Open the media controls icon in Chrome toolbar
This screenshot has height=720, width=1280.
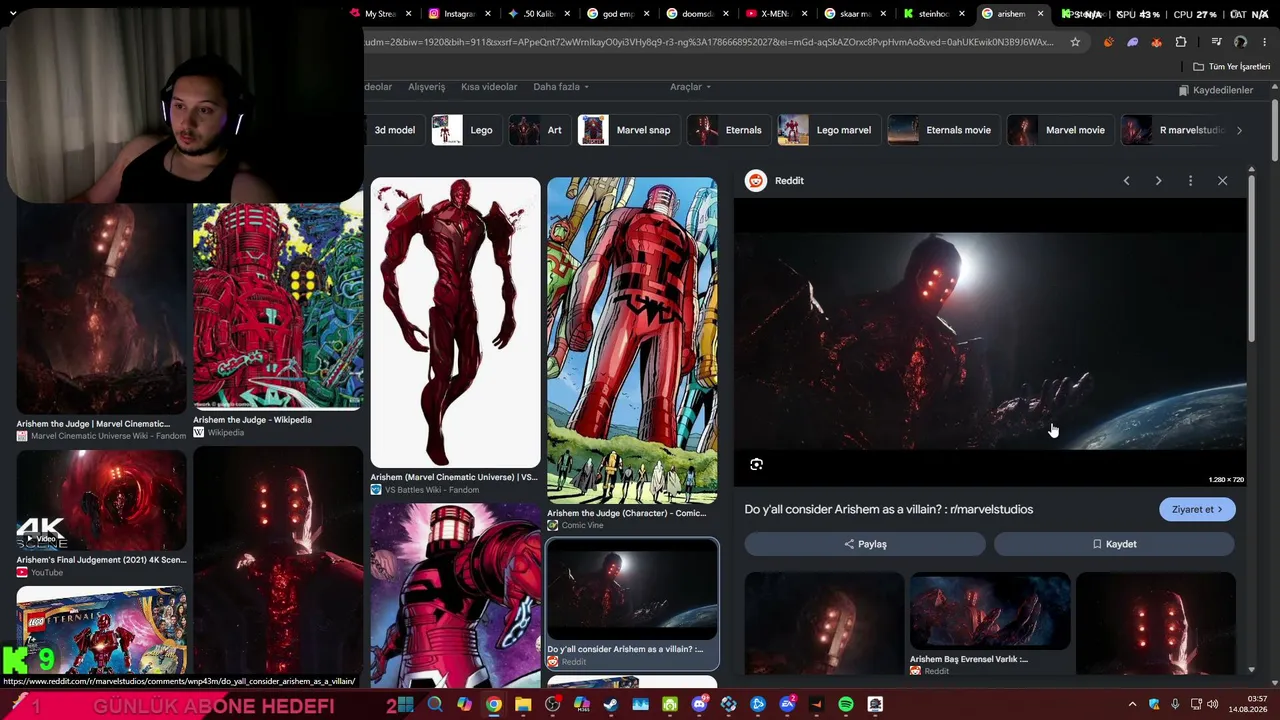tap(1216, 42)
